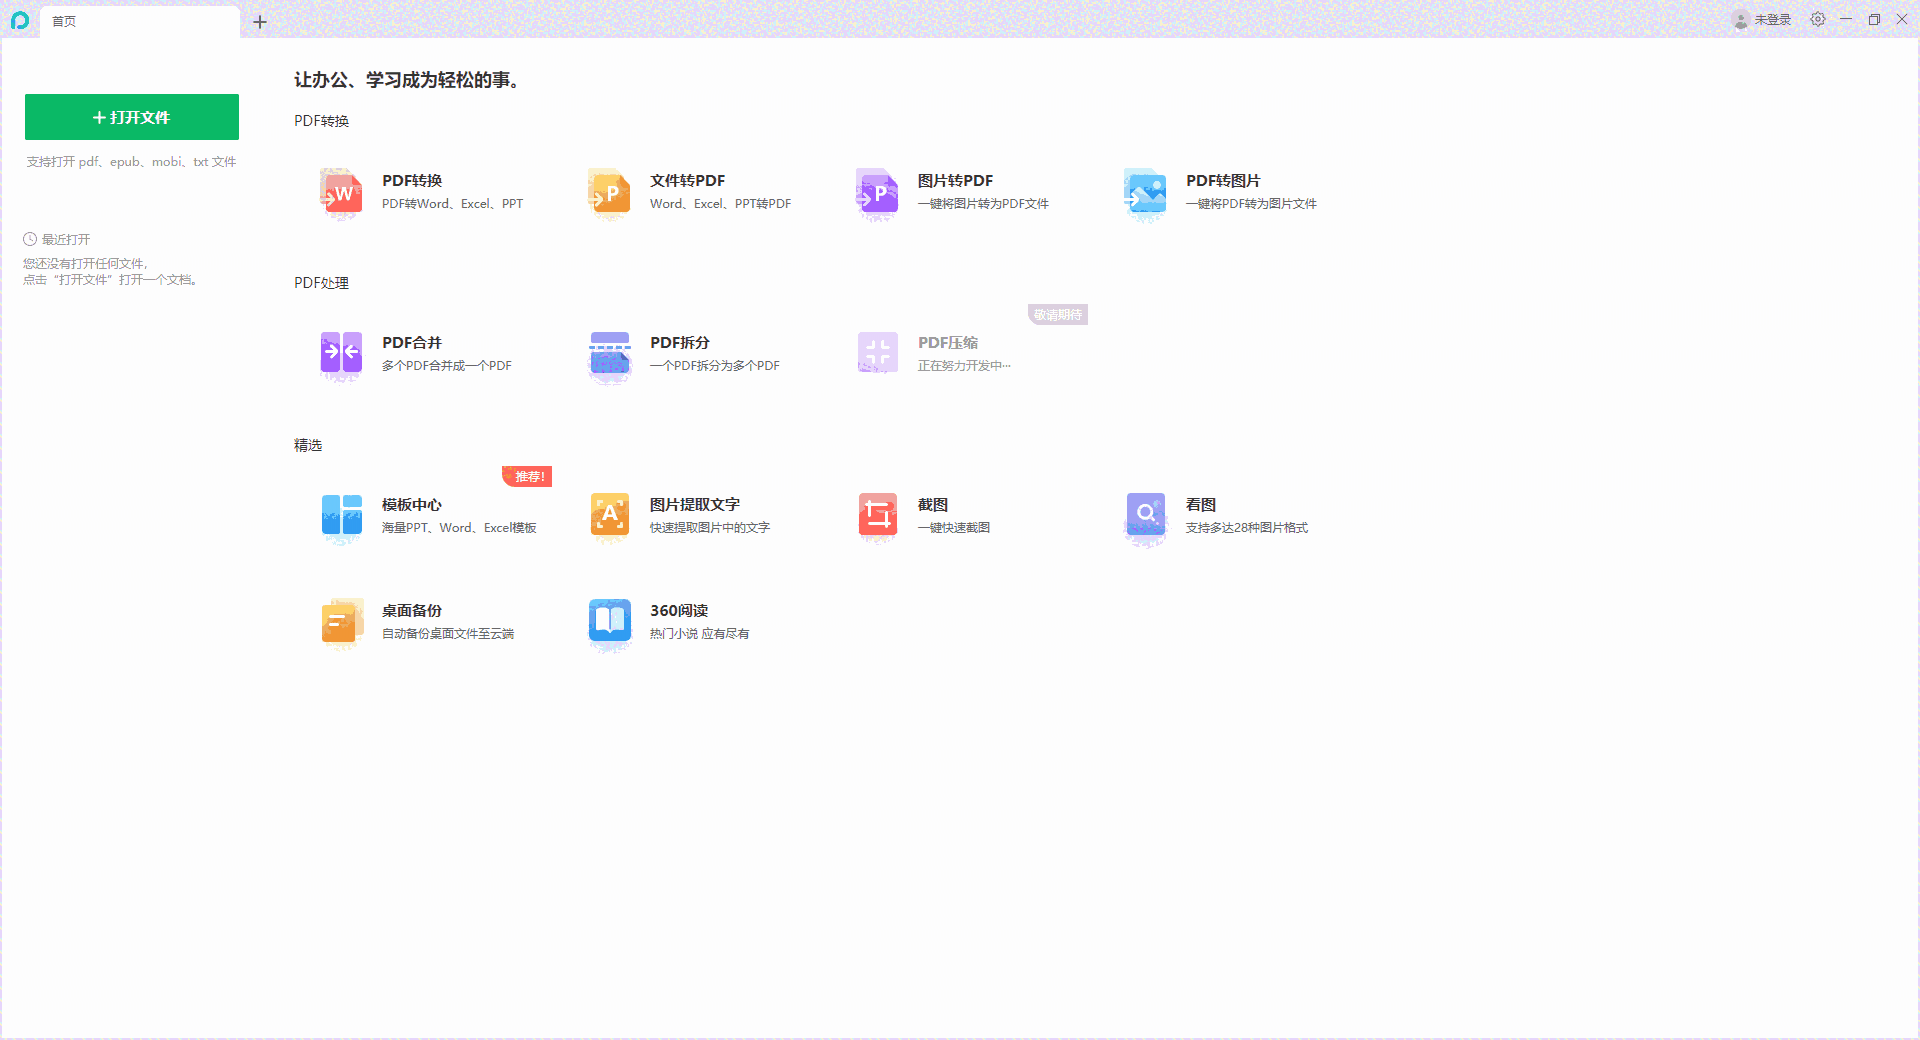Click the green 打开文件 button
Image resolution: width=1920 pixels, height=1040 pixels.
pyautogui.click(x=132, y=117)
